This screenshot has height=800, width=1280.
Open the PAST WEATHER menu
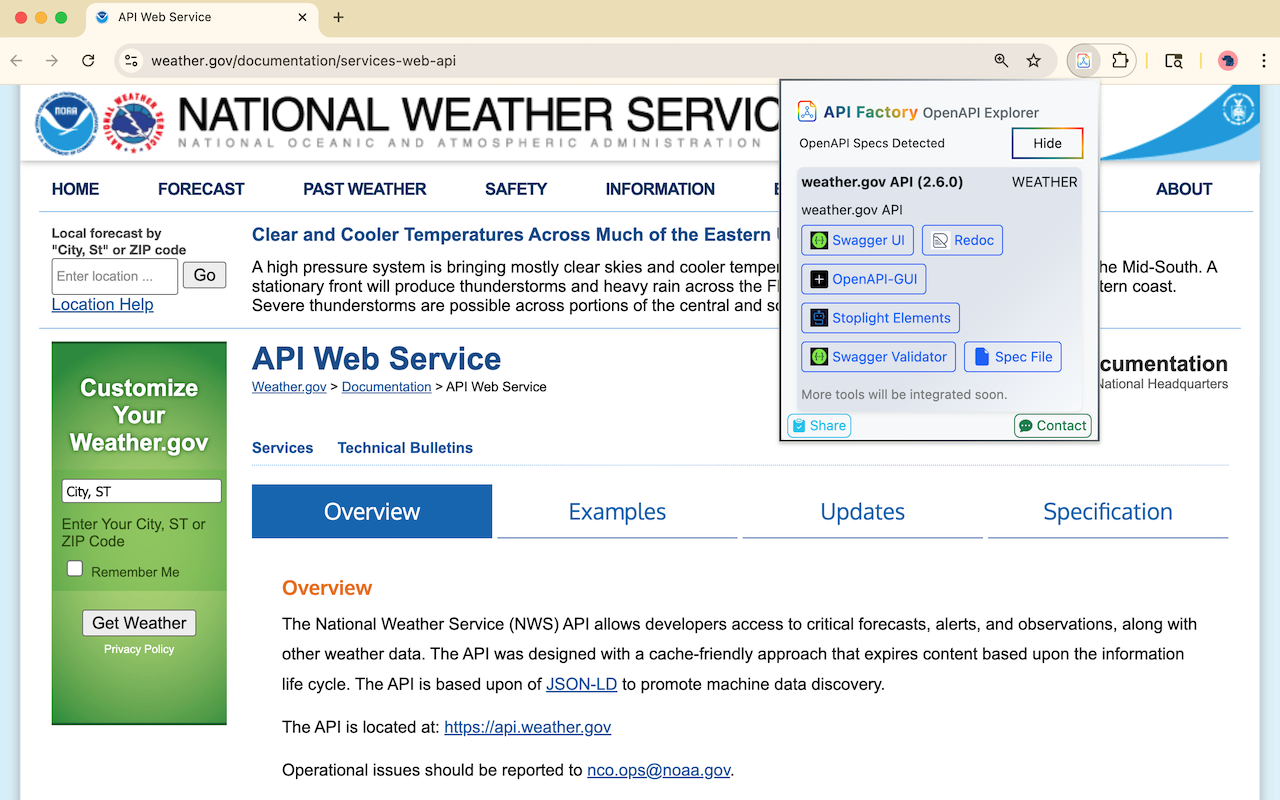click(x=365, y=189)
